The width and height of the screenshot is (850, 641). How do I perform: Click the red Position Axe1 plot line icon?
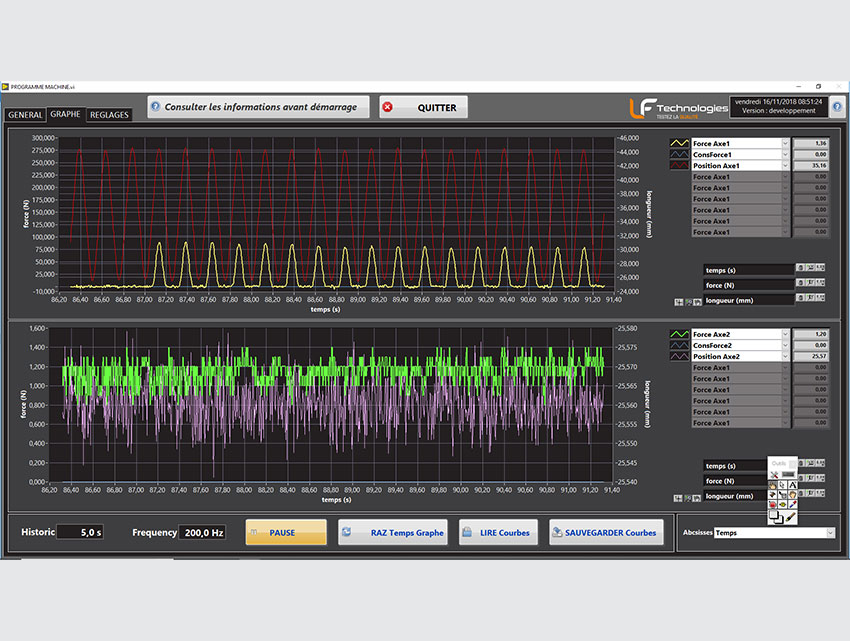tap(679, 166)
